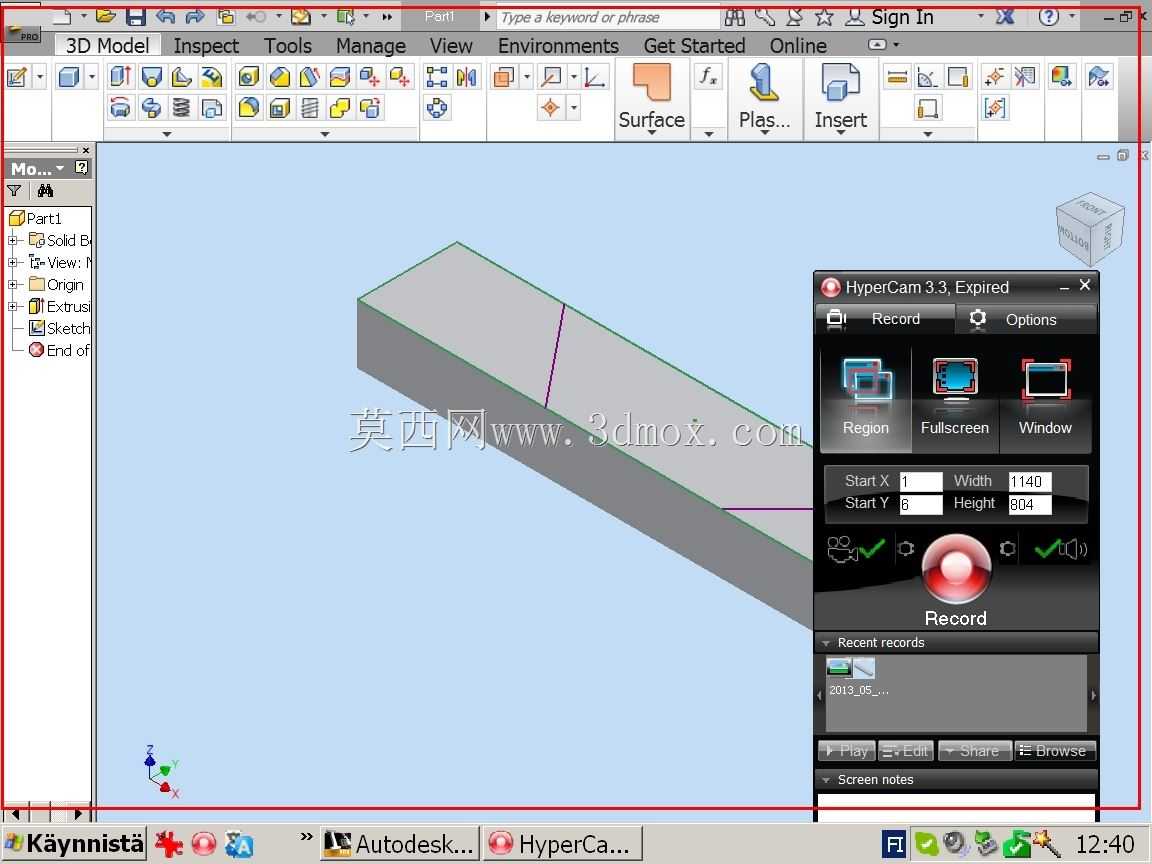Activate the Extrude tool
Viewport: 1152px width, 864px height.
[x=120, y=76]
